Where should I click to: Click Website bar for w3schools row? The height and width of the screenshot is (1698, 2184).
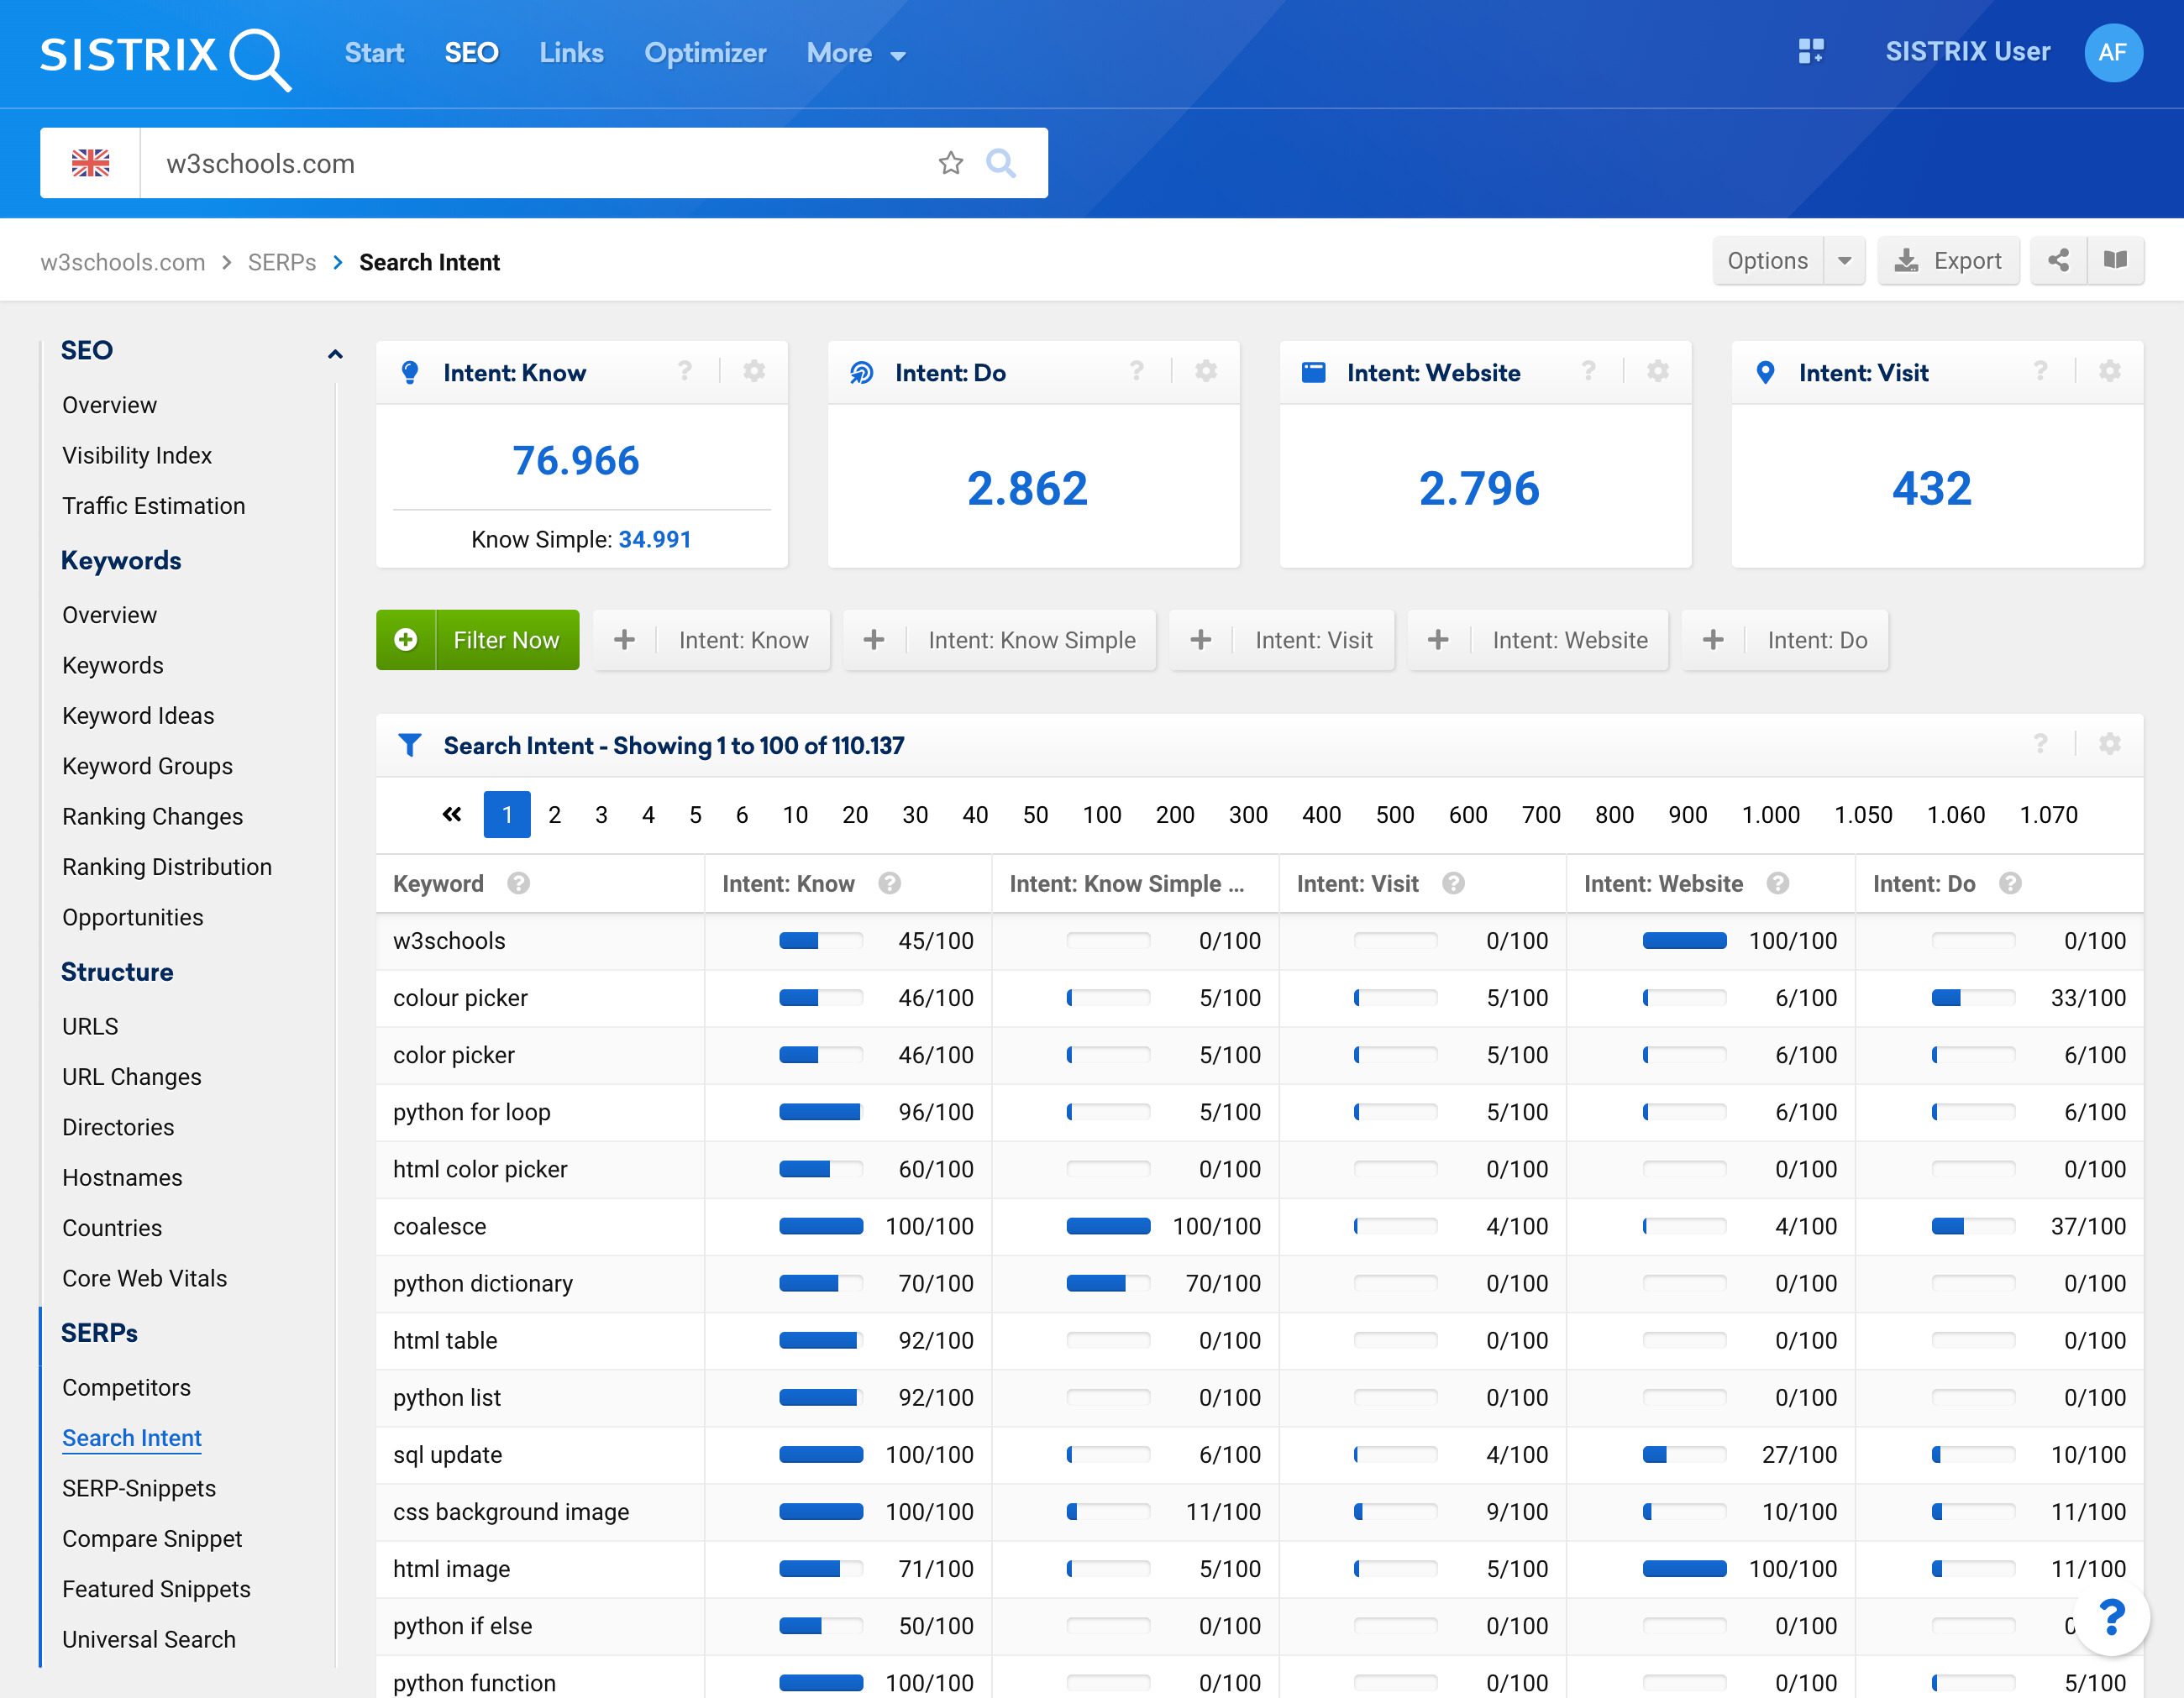[1685, 941]
